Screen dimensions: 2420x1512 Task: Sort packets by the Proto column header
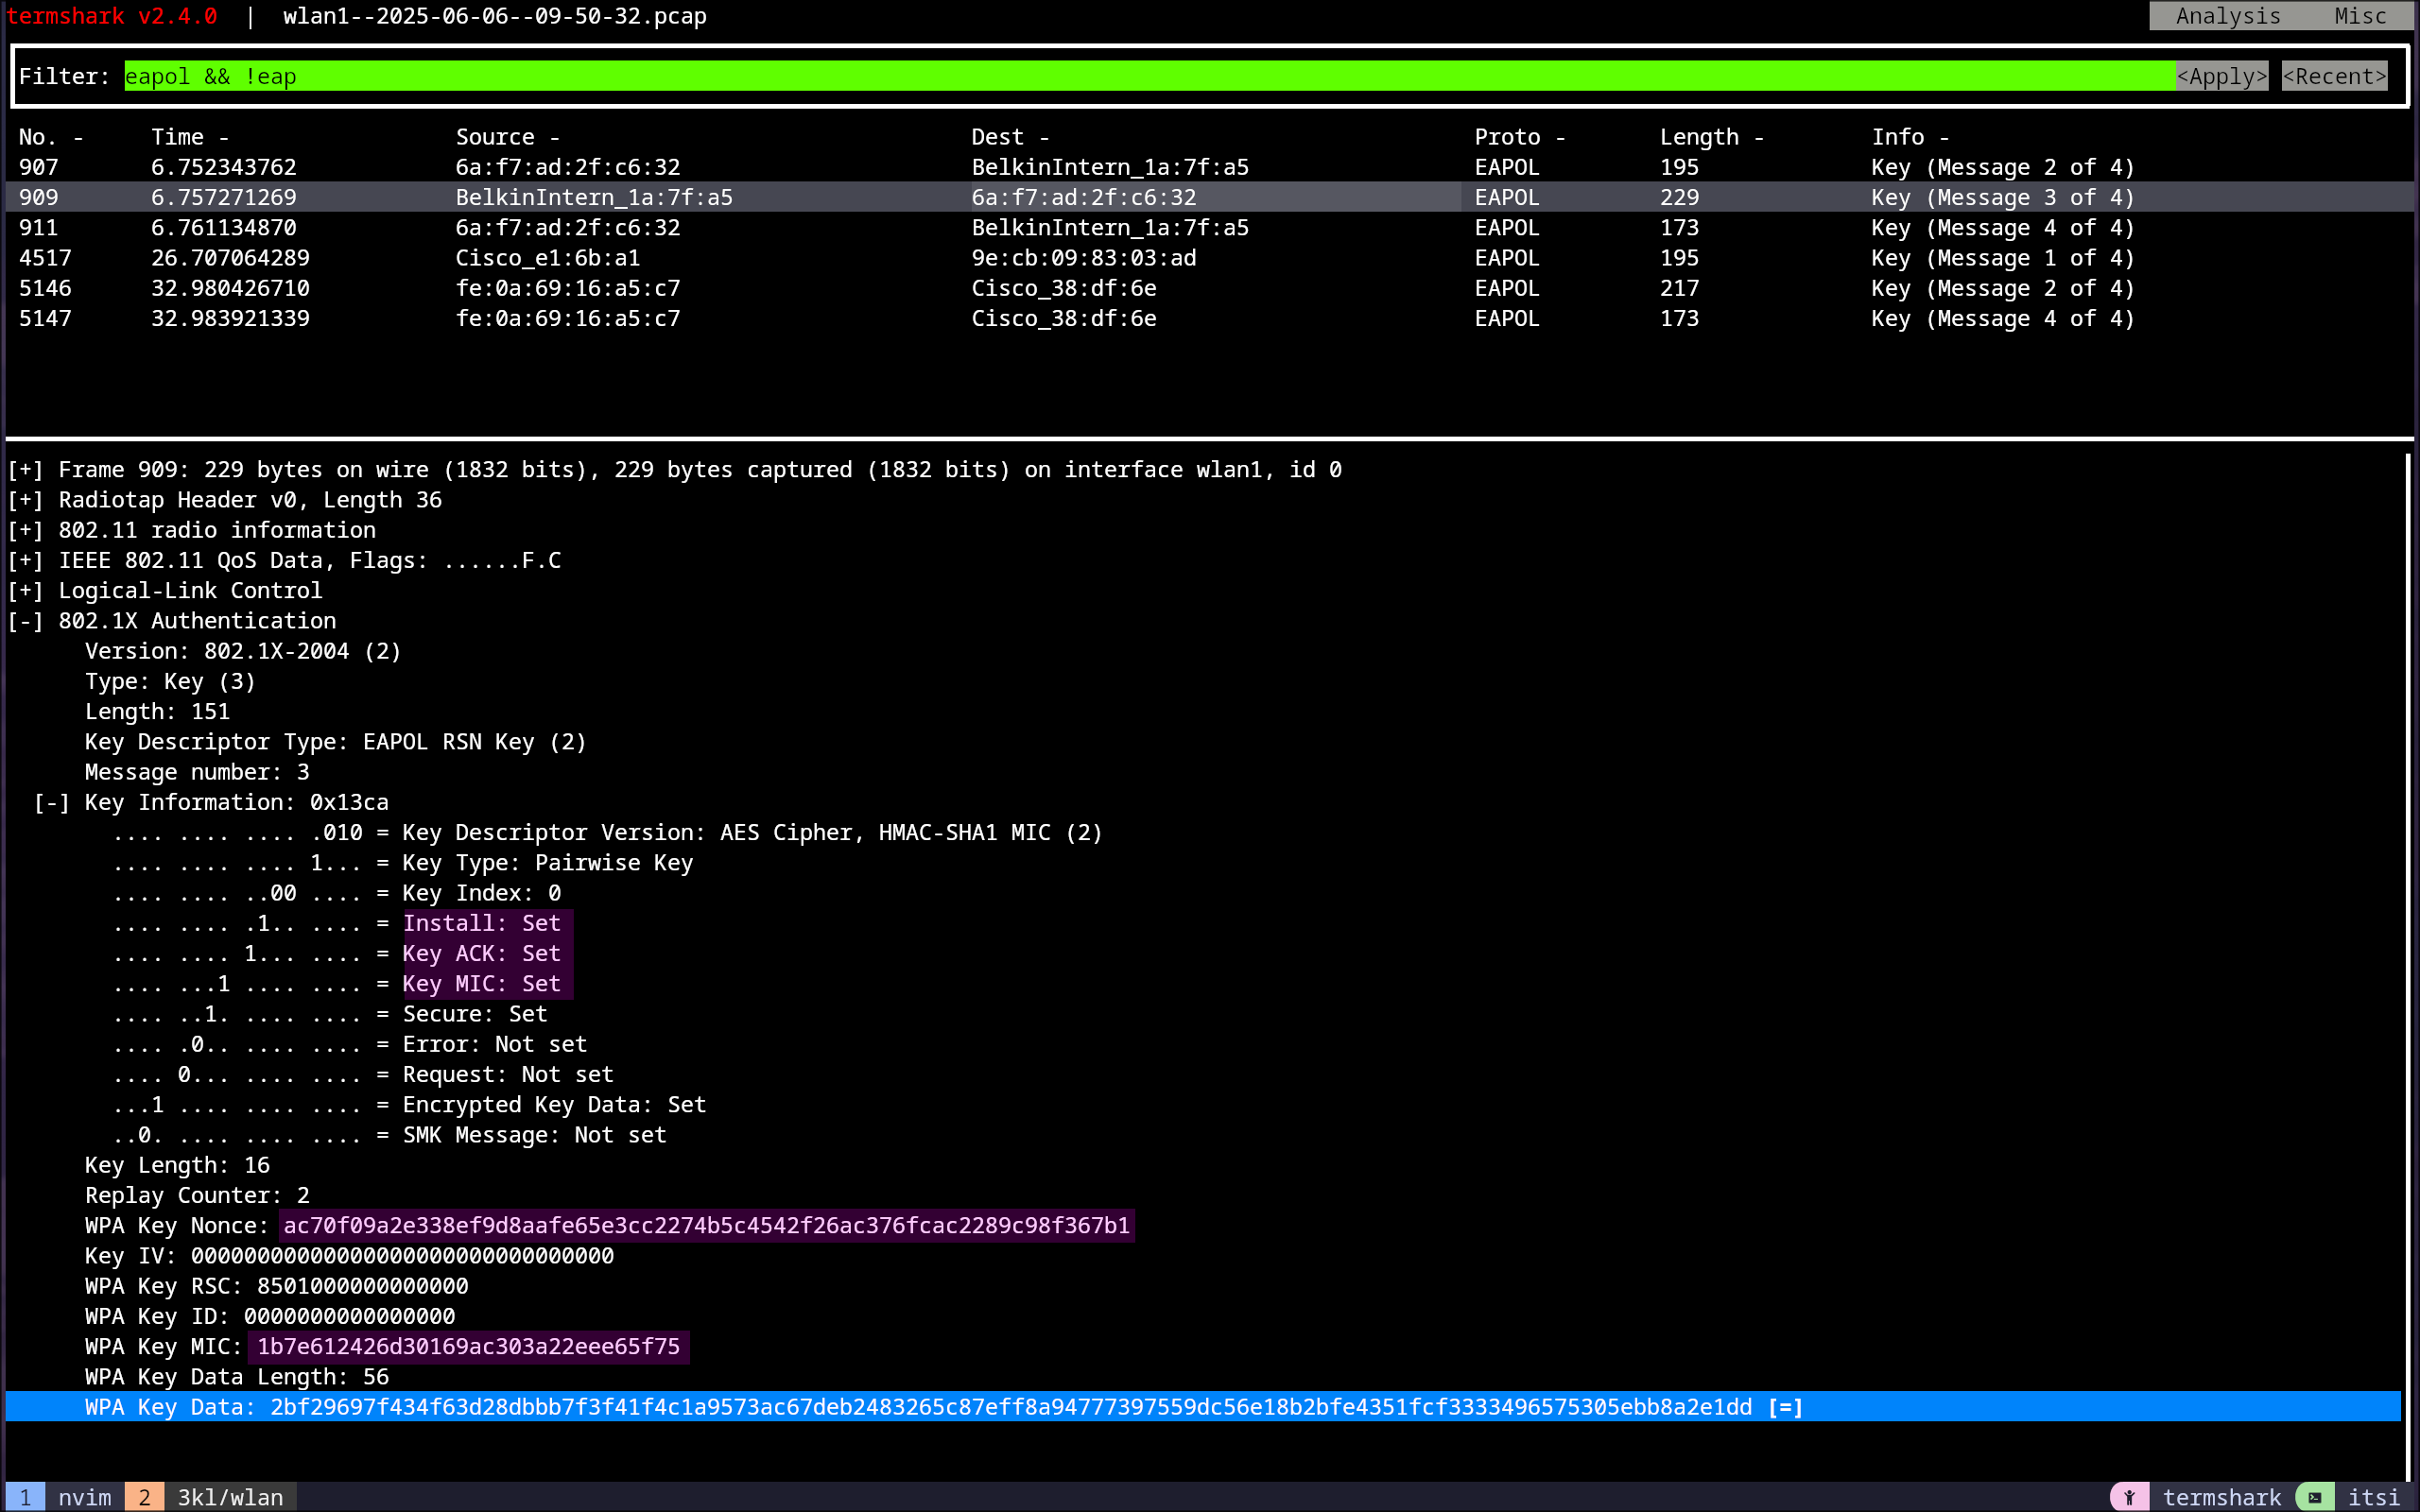(x=1520, y=137)
